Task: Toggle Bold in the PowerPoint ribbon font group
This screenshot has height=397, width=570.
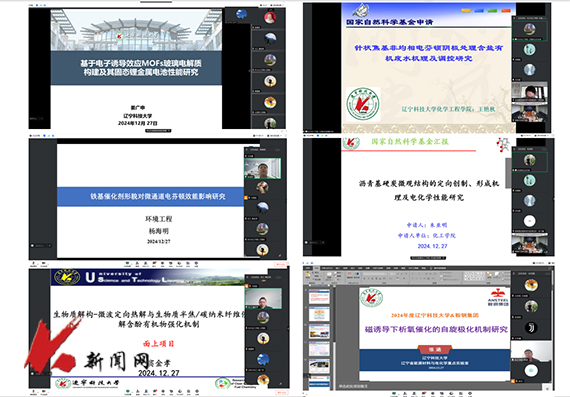Action: (x=364, y=278)
